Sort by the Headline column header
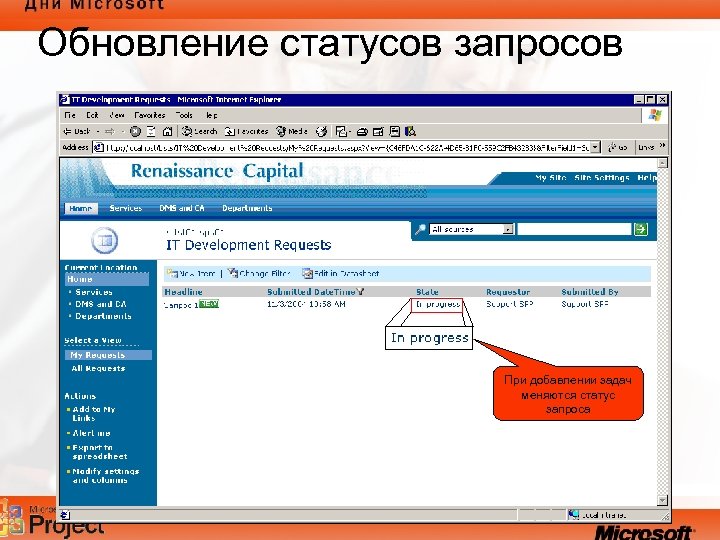Image resolution: width=720 pixels, height=540 pixels. coord(183,292)
